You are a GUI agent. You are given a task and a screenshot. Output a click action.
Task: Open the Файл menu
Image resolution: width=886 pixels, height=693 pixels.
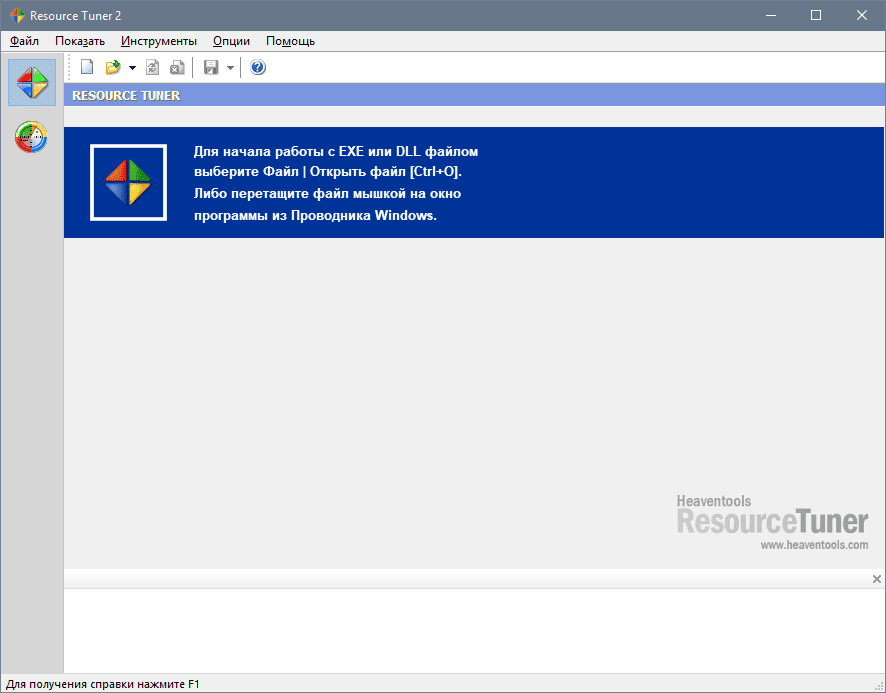(25, 41)
